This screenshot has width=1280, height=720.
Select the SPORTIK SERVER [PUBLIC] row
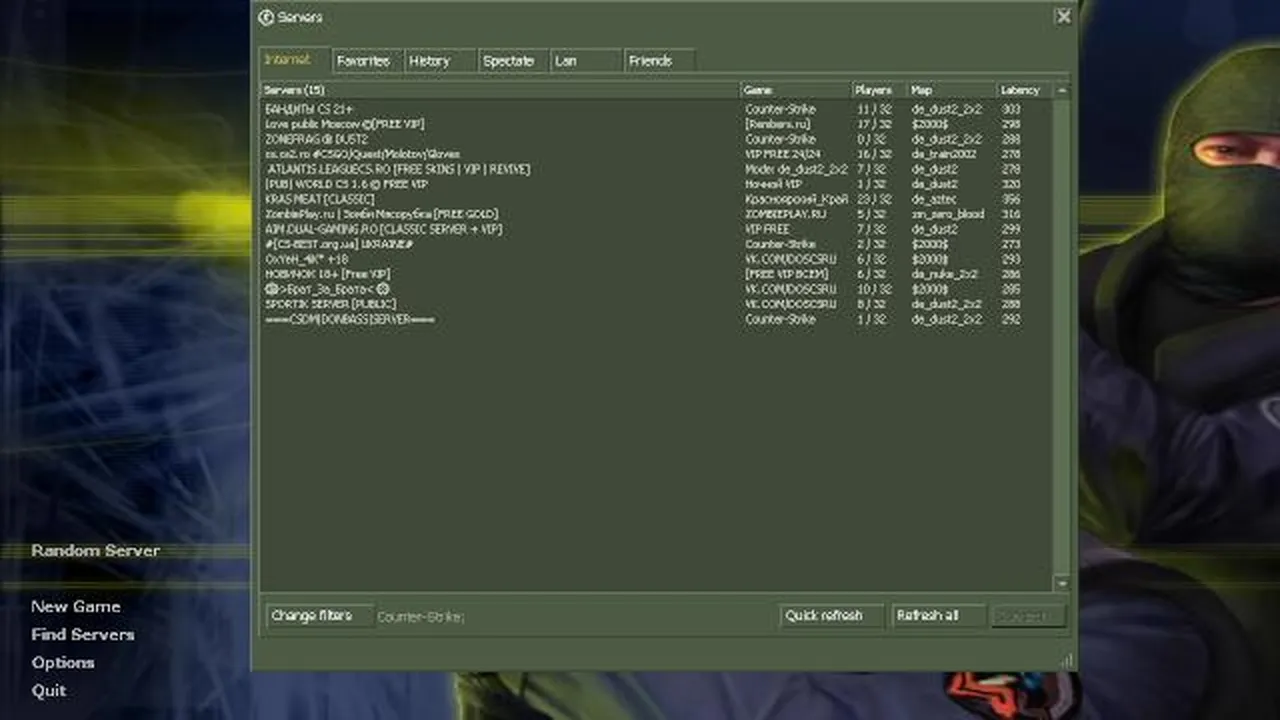(656, 304)
